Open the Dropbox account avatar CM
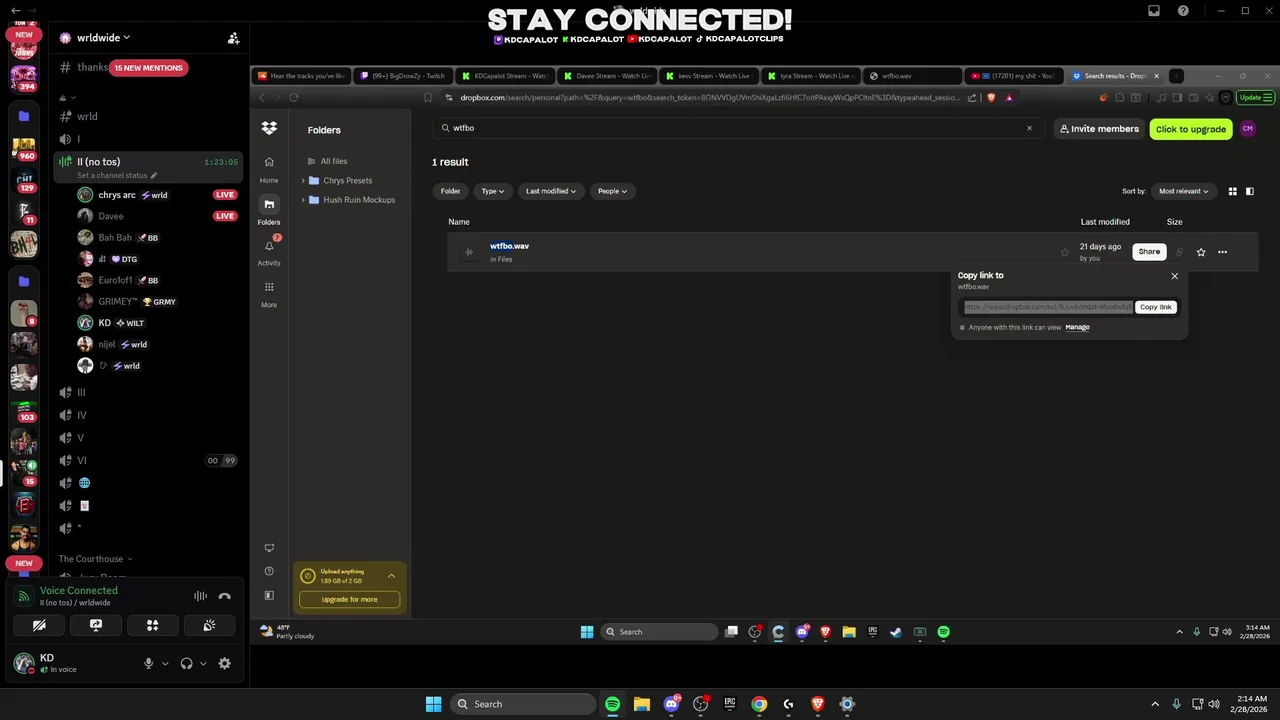Image resolution: width=1280 pixels, height=720 pixels. (x=1247, y=129)
